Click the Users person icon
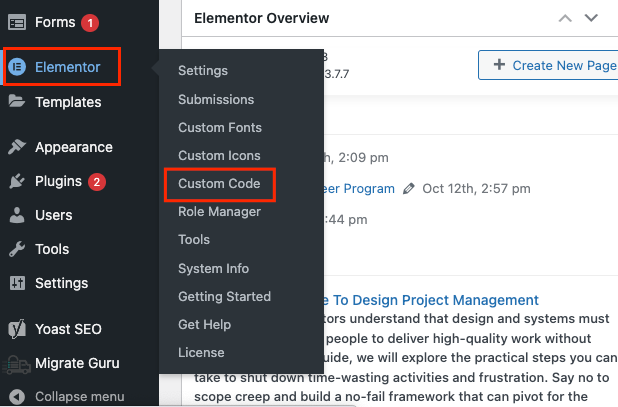Screen dimensions: 618x407 point(17,215)
